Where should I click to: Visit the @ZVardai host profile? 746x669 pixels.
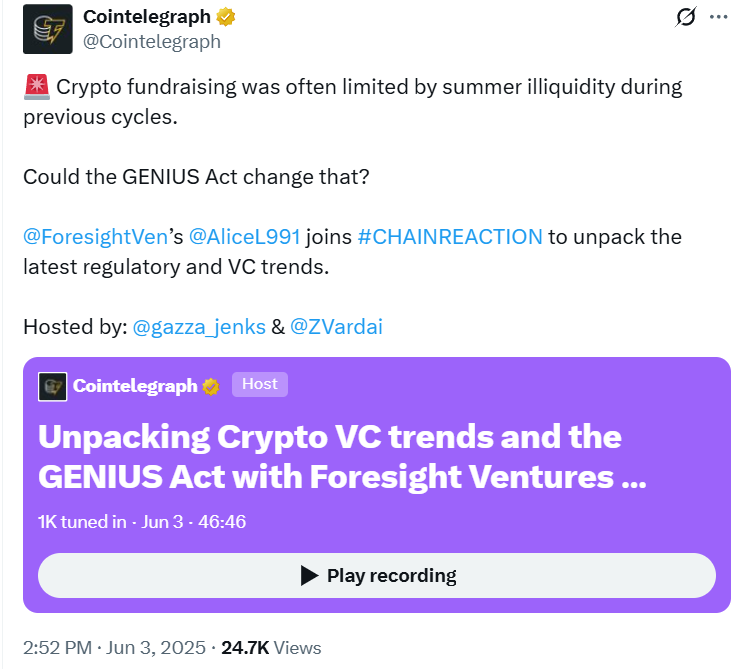coord(336,327)
